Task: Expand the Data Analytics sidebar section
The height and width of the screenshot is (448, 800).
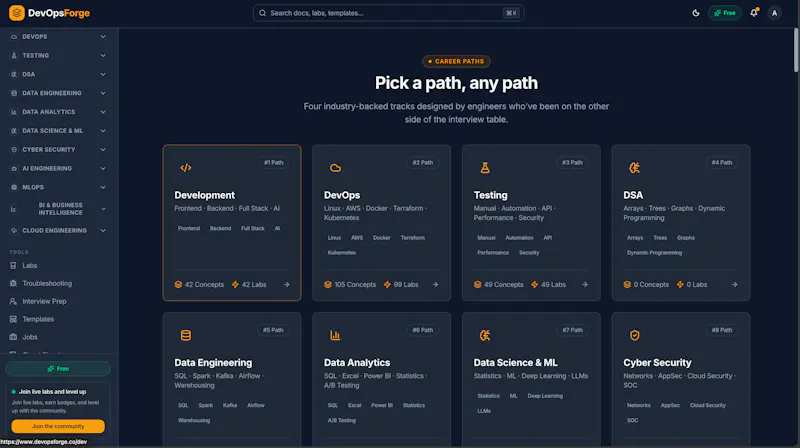Action: (59, 112)
